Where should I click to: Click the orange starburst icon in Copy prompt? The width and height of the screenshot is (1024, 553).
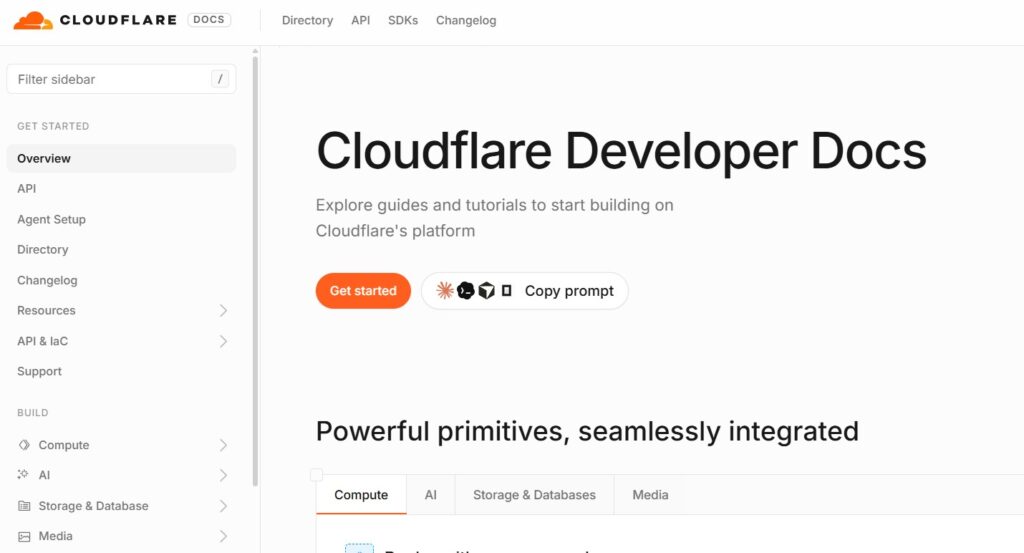pyautogui.click(x=445, y=291)
